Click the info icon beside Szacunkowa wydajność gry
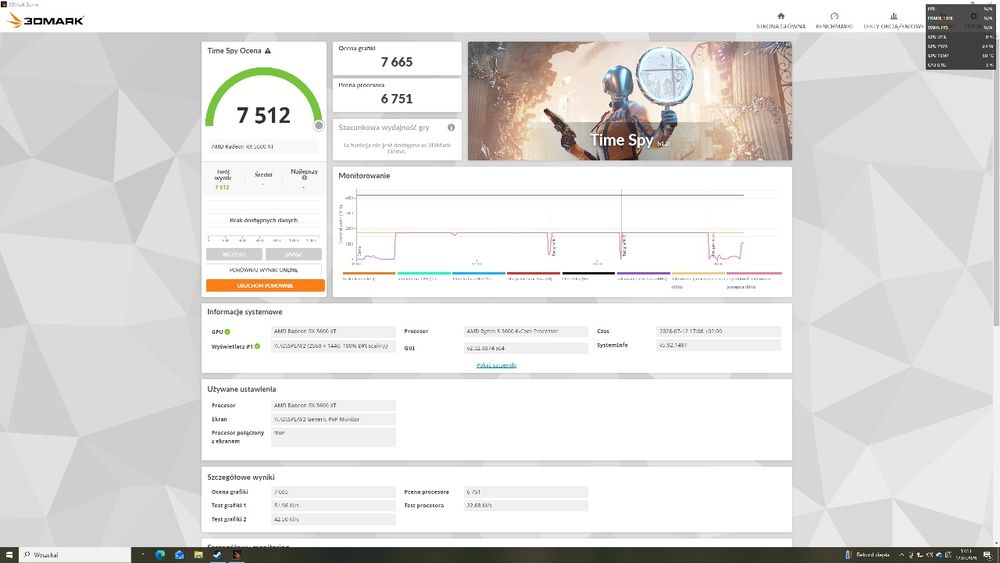The height and width of the screenshot is (563, 1000). click(x=451, y=128)
